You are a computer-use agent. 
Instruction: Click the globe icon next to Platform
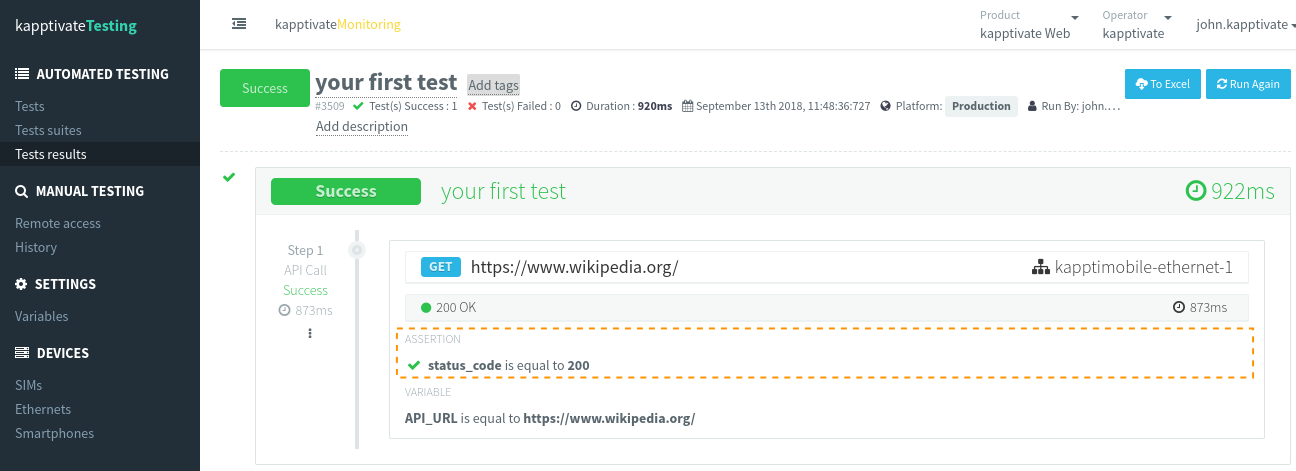[x=886, y=106]
